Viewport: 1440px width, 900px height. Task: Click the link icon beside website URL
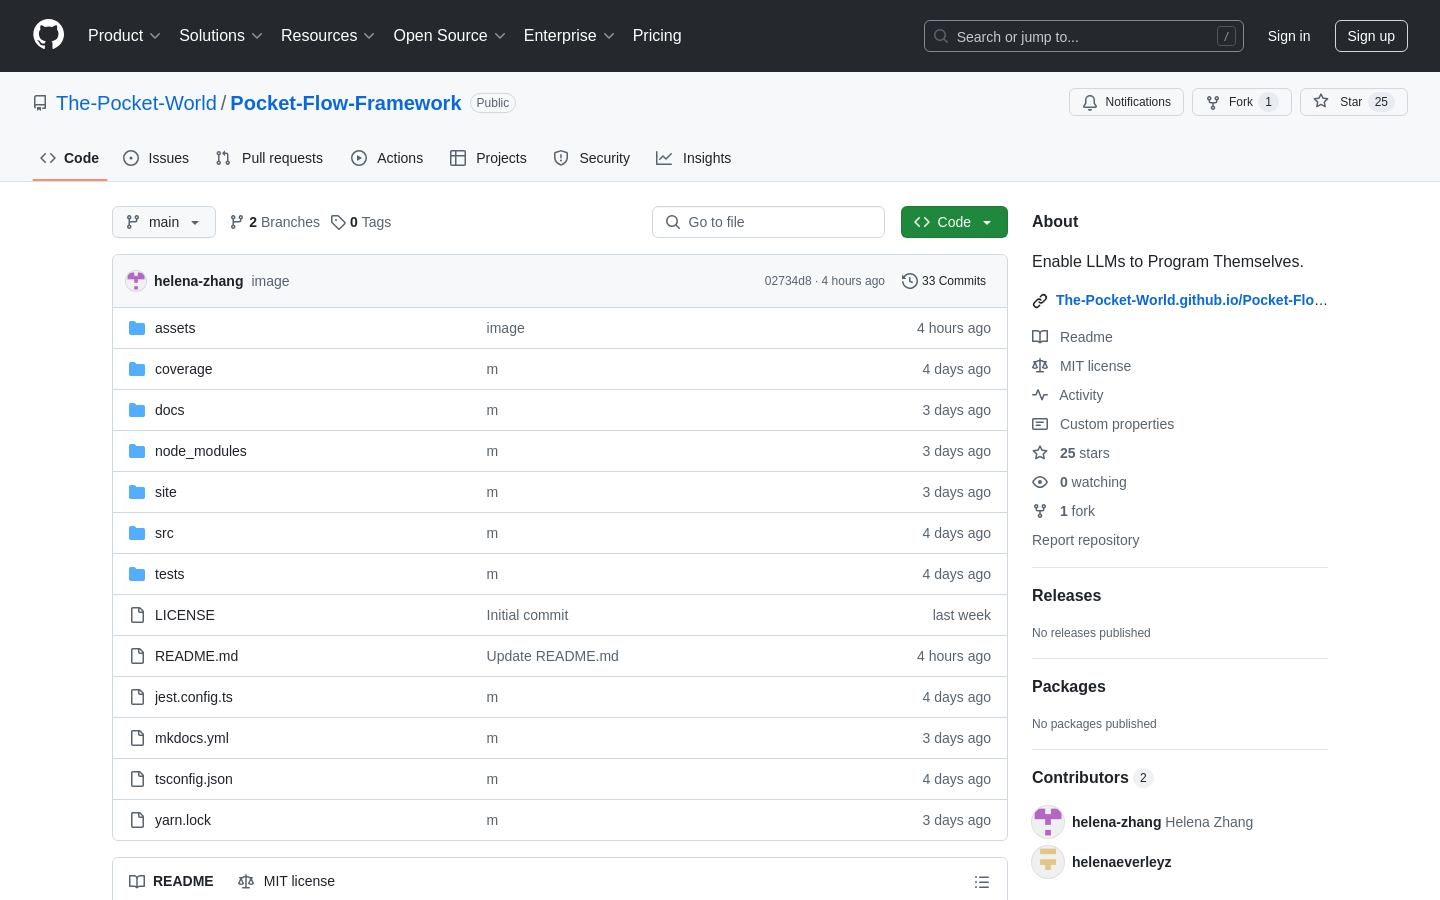coord(1040,300)
